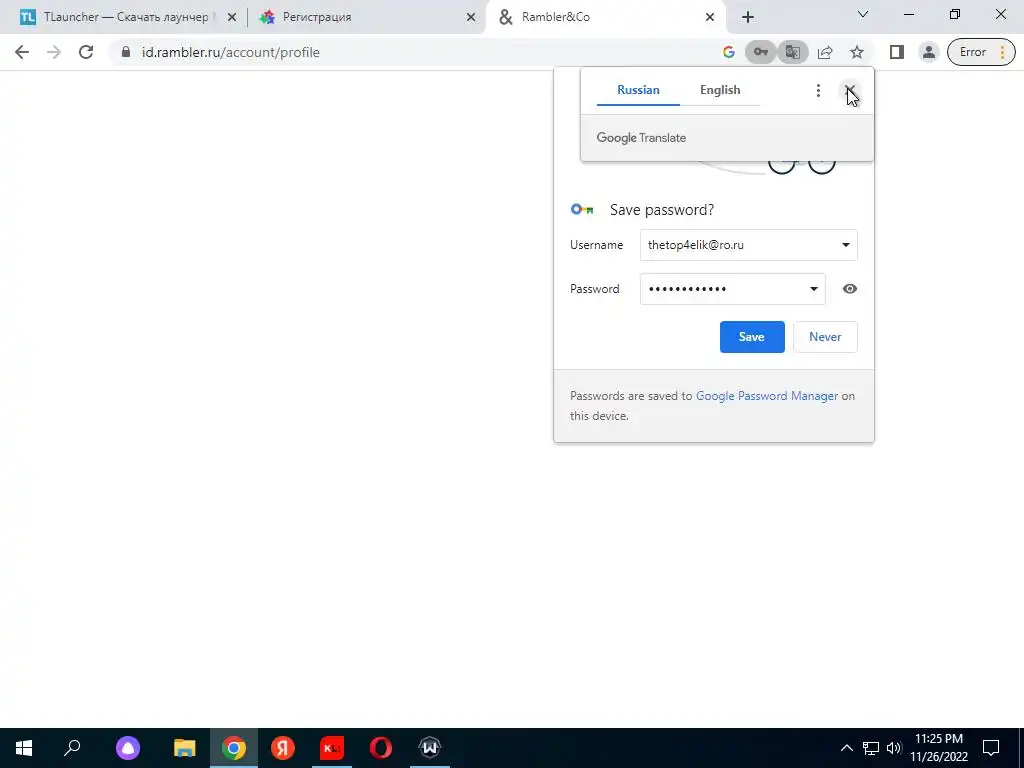Open the taskbar clock and date
1024x768 pixels.
tap(939, 748)
